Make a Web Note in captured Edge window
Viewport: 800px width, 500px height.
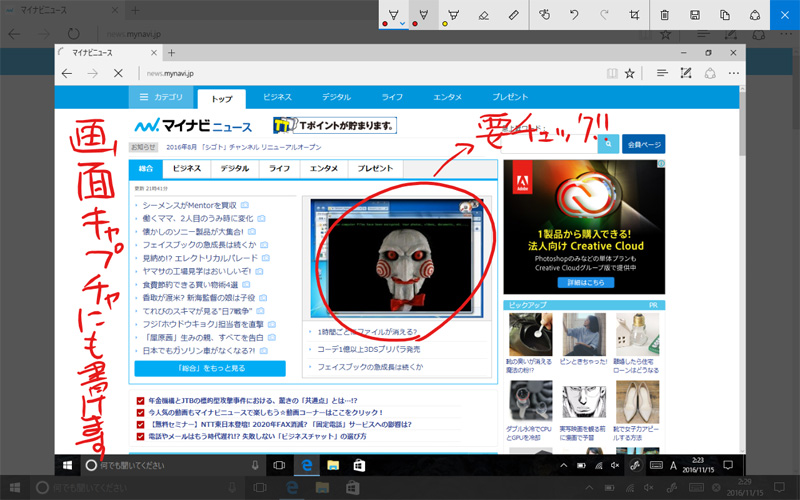coord(686,73)
